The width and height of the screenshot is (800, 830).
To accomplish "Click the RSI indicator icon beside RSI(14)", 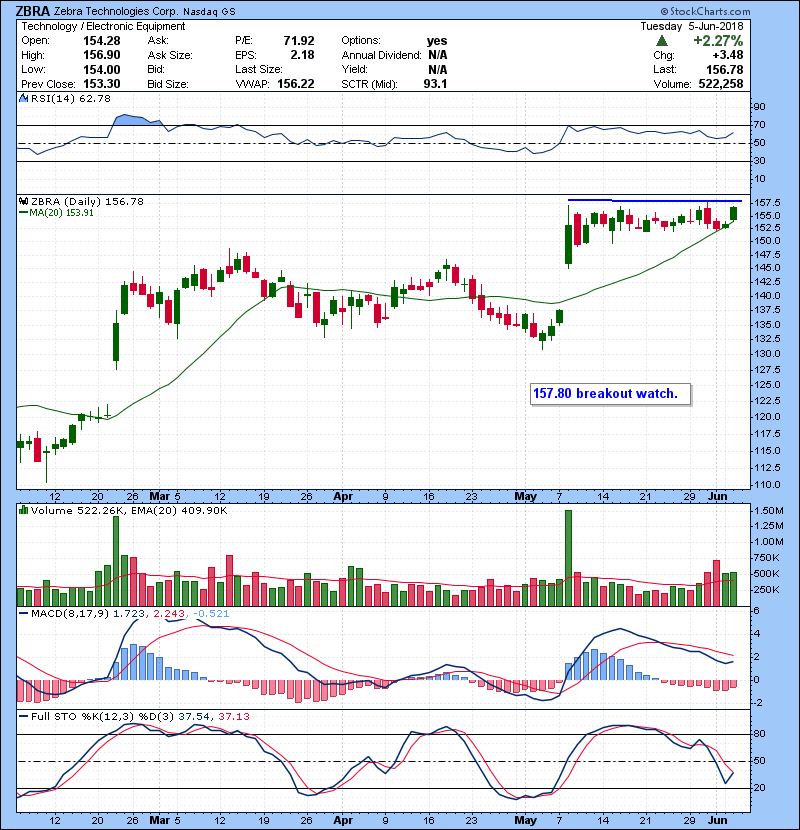I will pyautogui.click(x=23, y=98).
